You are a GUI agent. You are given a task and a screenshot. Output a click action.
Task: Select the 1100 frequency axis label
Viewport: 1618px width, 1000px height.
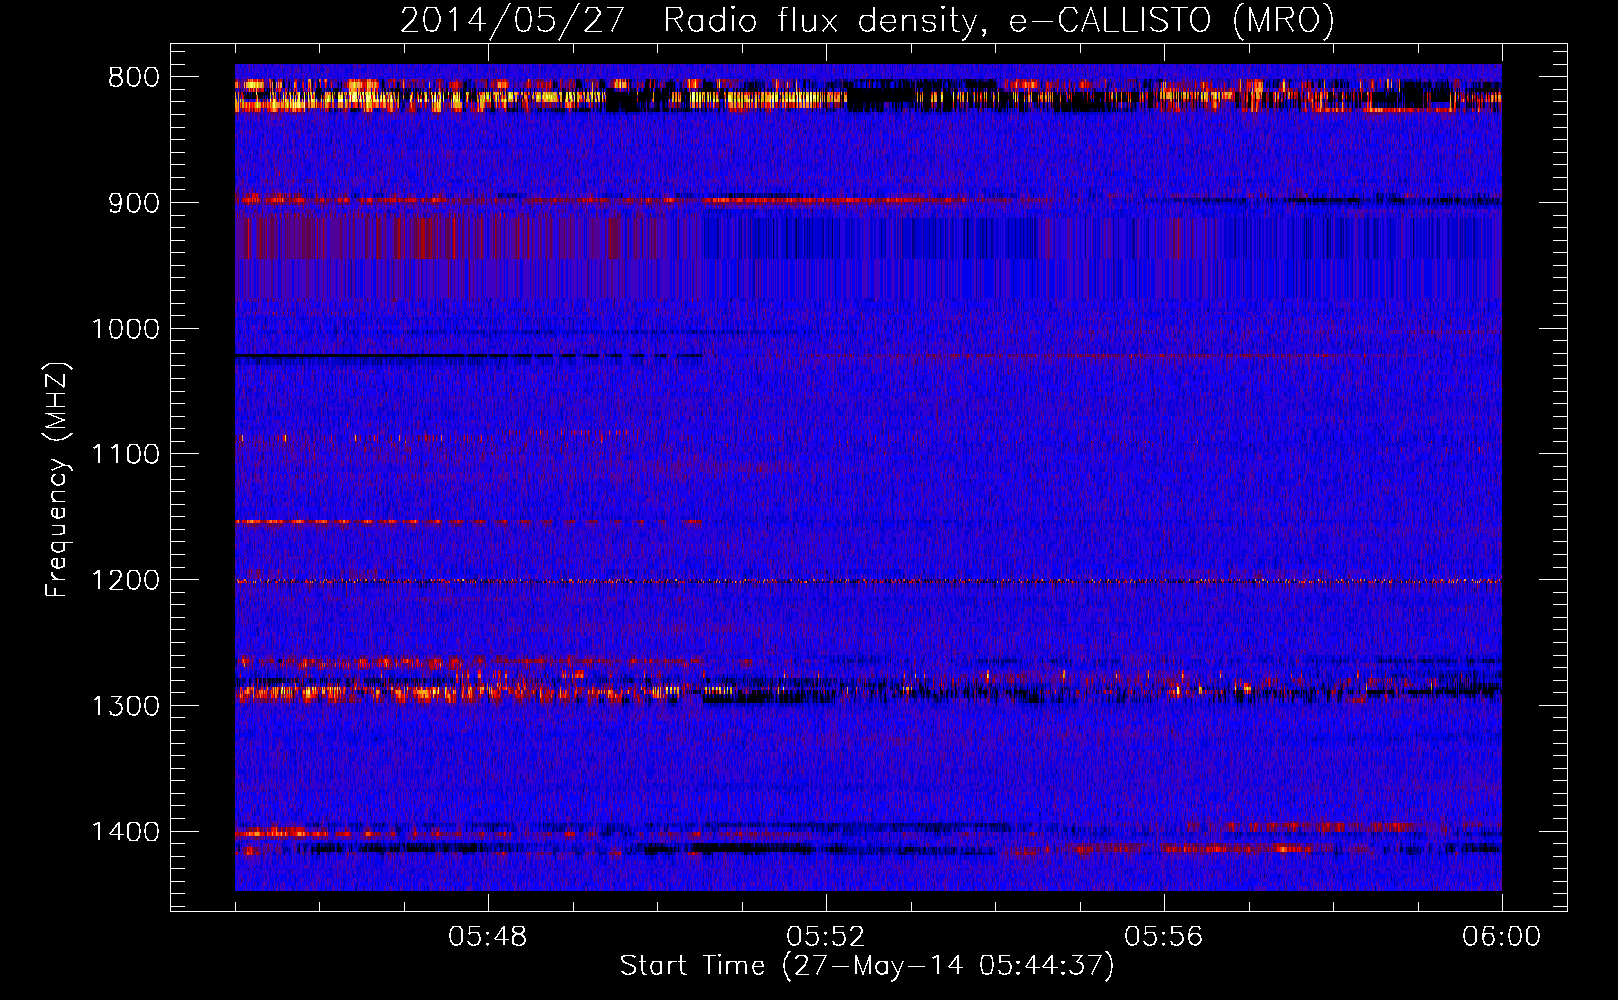[x=125, y=455]
